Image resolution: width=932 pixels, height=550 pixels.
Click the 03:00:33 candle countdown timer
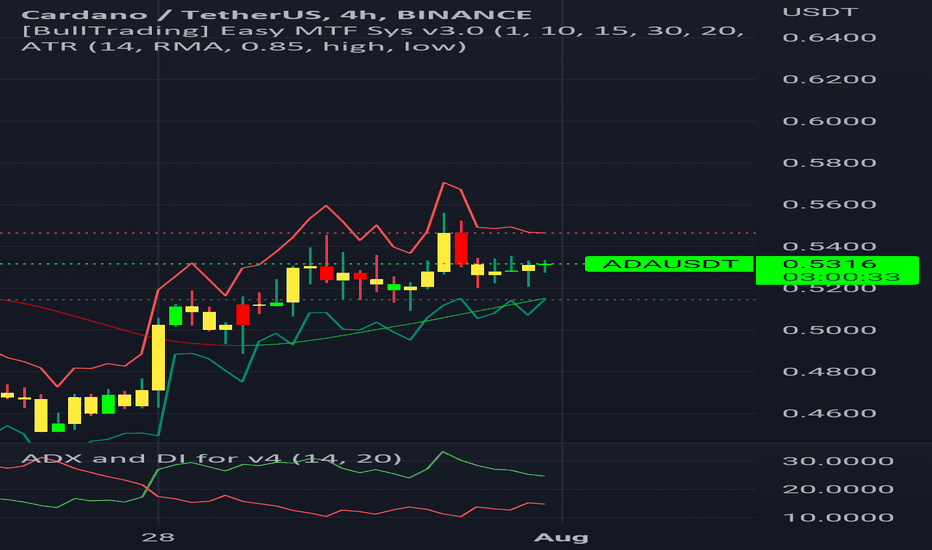(x=841, y=277)
